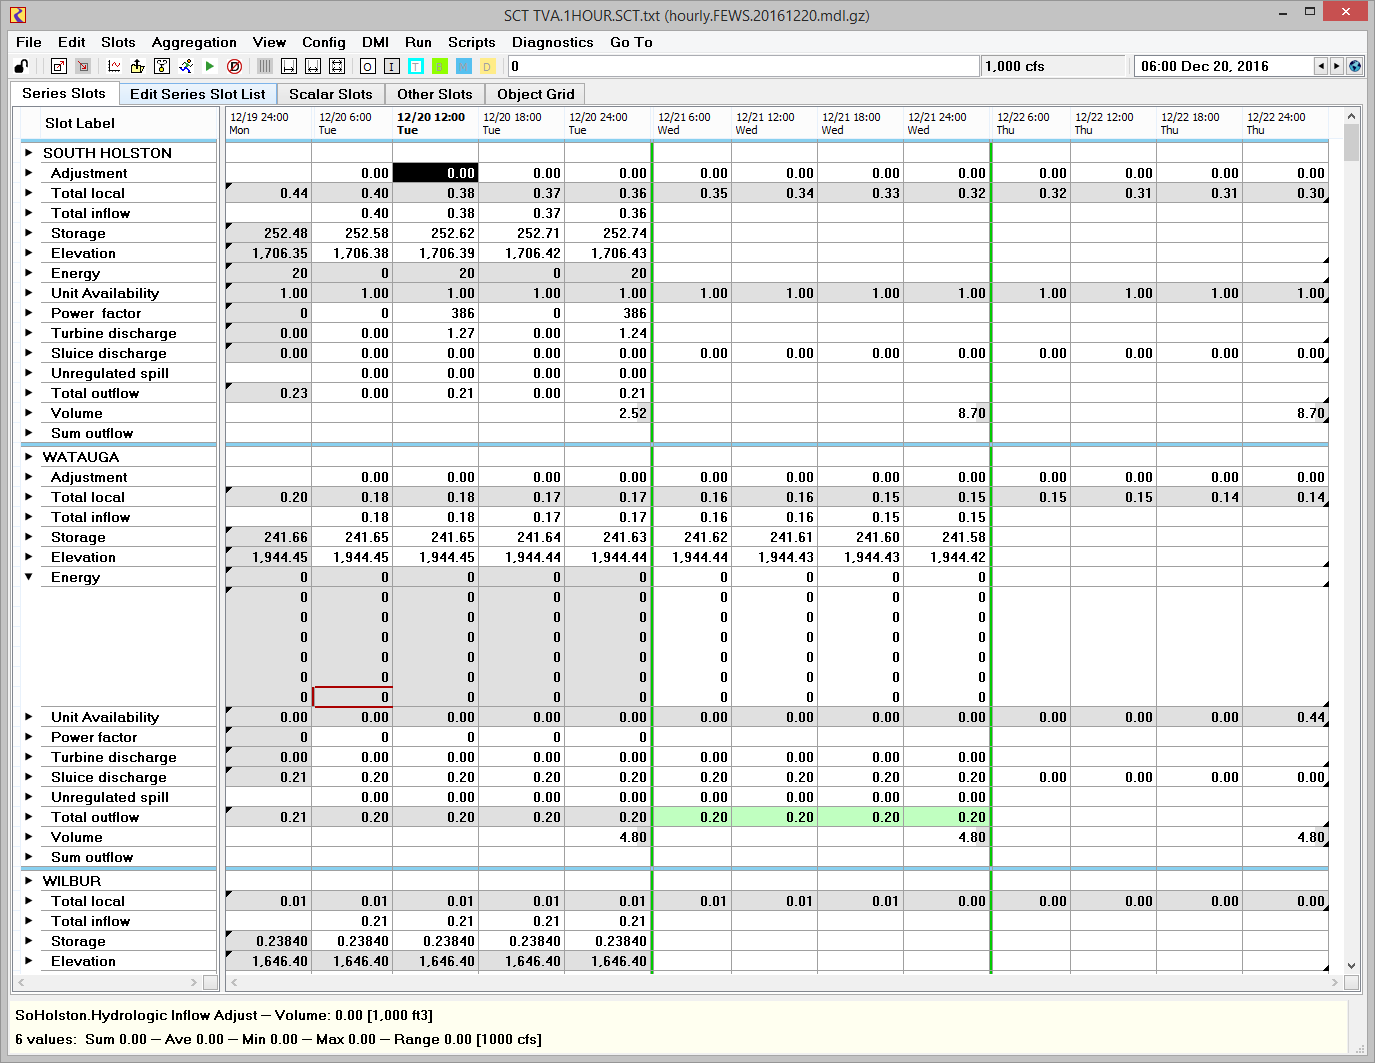Select the red-outlined Energy 0 cell
Screen dimensions: 1375x1063
[x=353, y=697]
